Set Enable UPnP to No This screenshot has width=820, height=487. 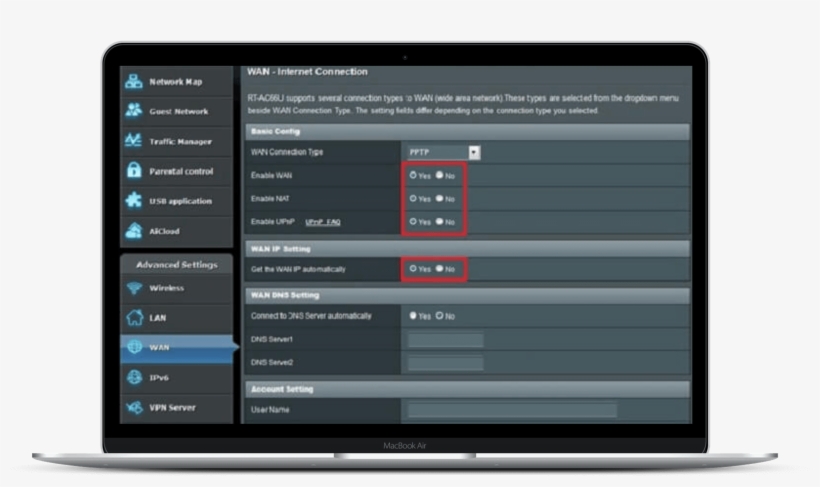click(x=439, y=221)
